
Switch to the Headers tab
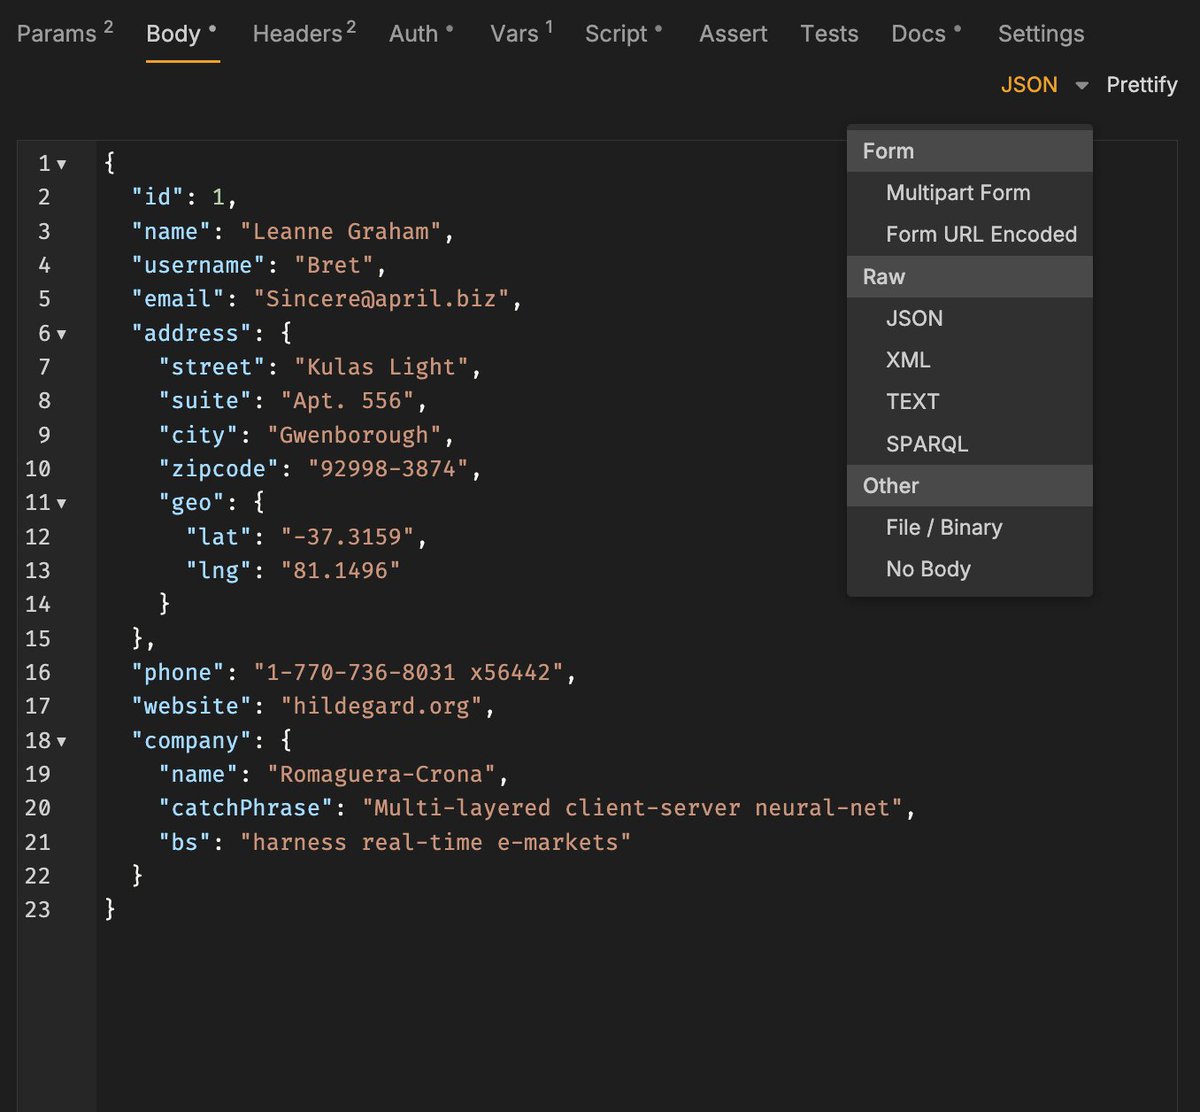tap(304, 33)
